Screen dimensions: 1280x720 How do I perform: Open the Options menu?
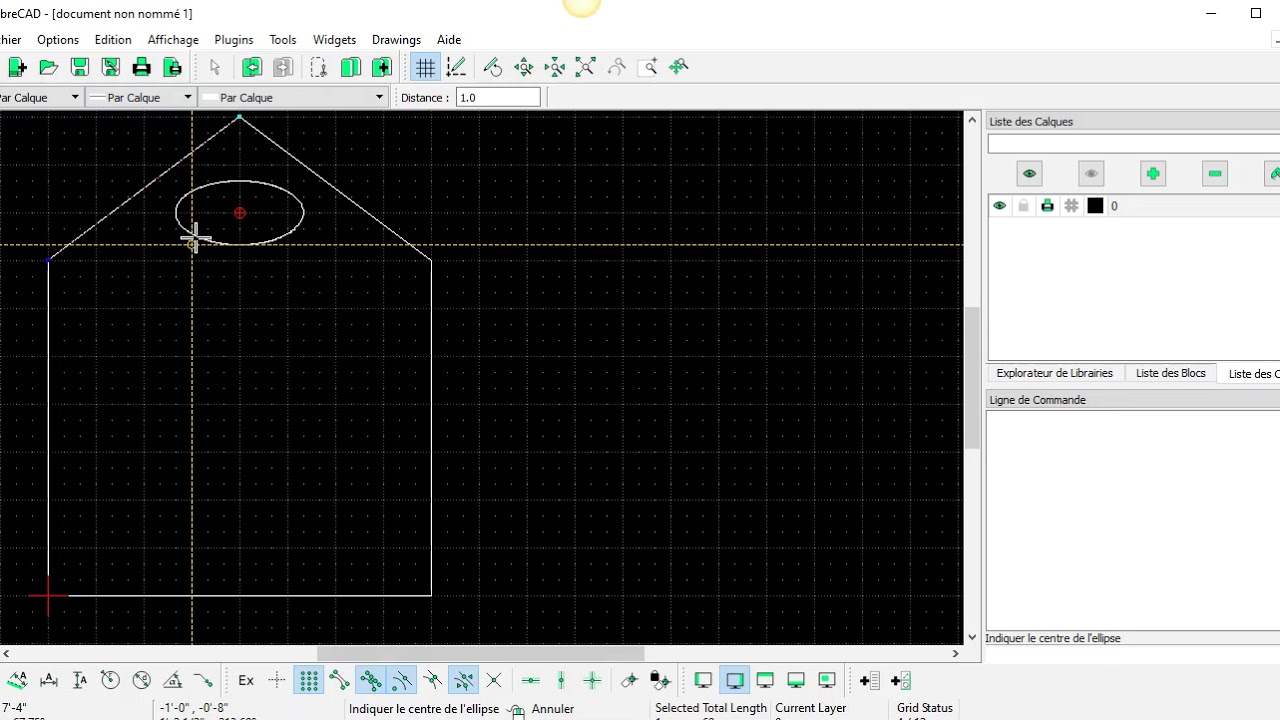pos(58,39)
